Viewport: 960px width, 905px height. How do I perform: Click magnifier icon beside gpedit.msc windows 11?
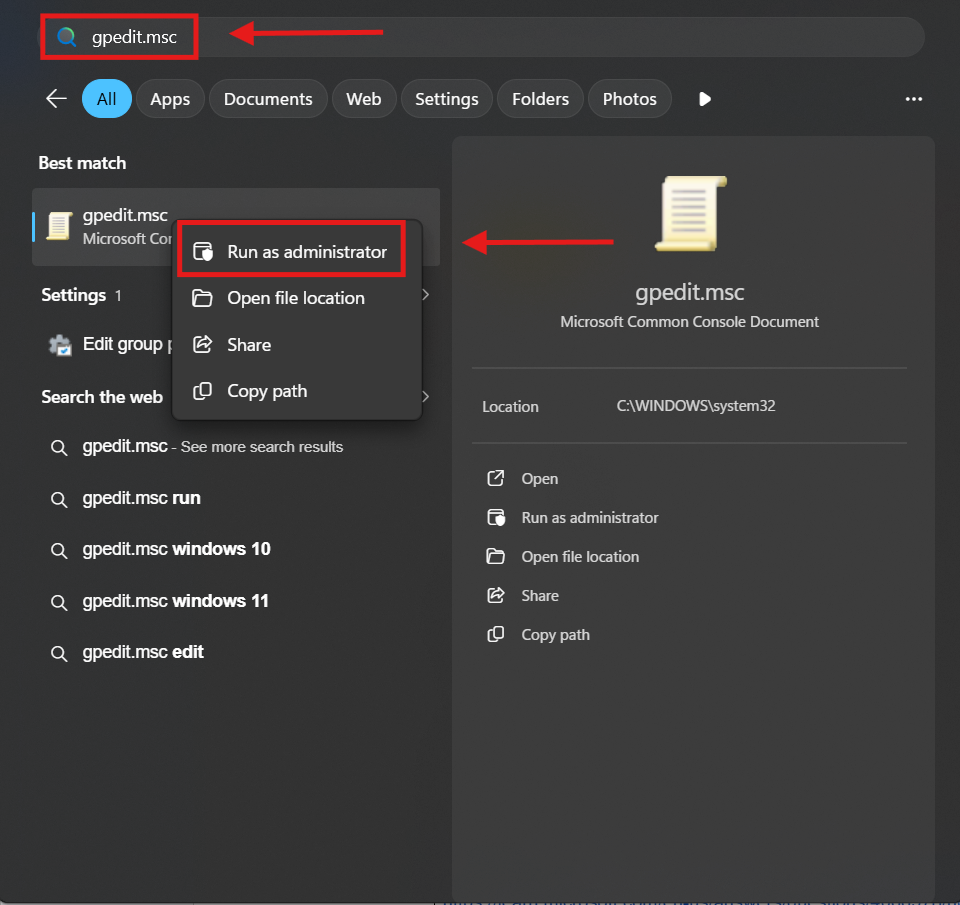pyautogui.click(x=59, y=603)
